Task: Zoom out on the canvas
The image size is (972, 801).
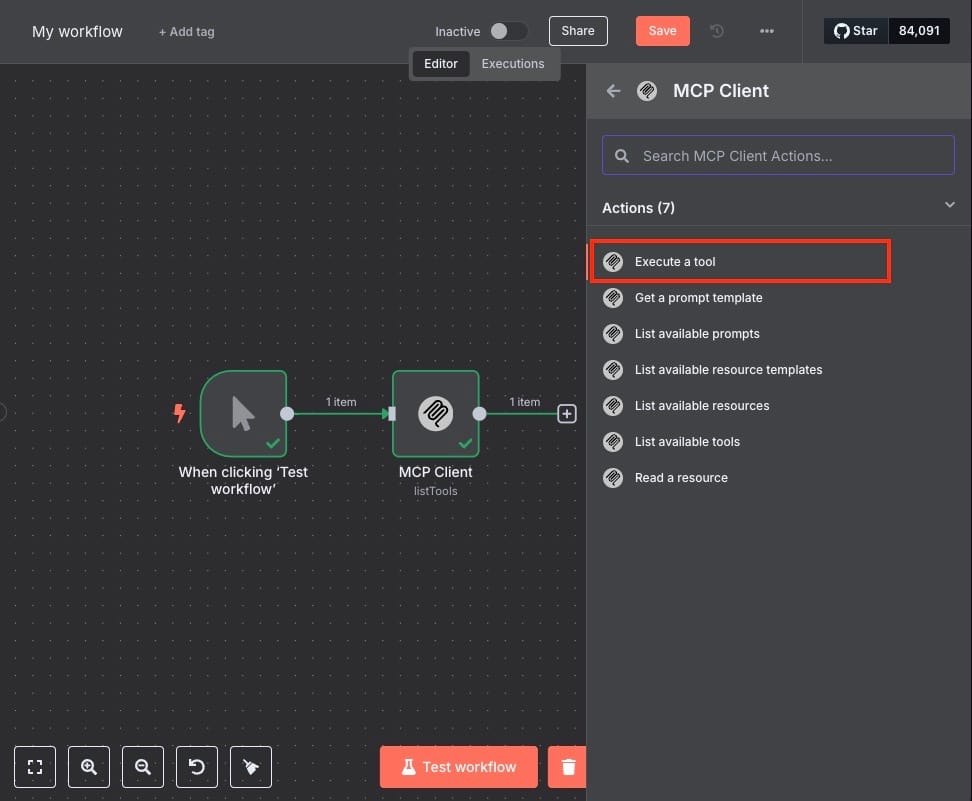Action: 143,767
